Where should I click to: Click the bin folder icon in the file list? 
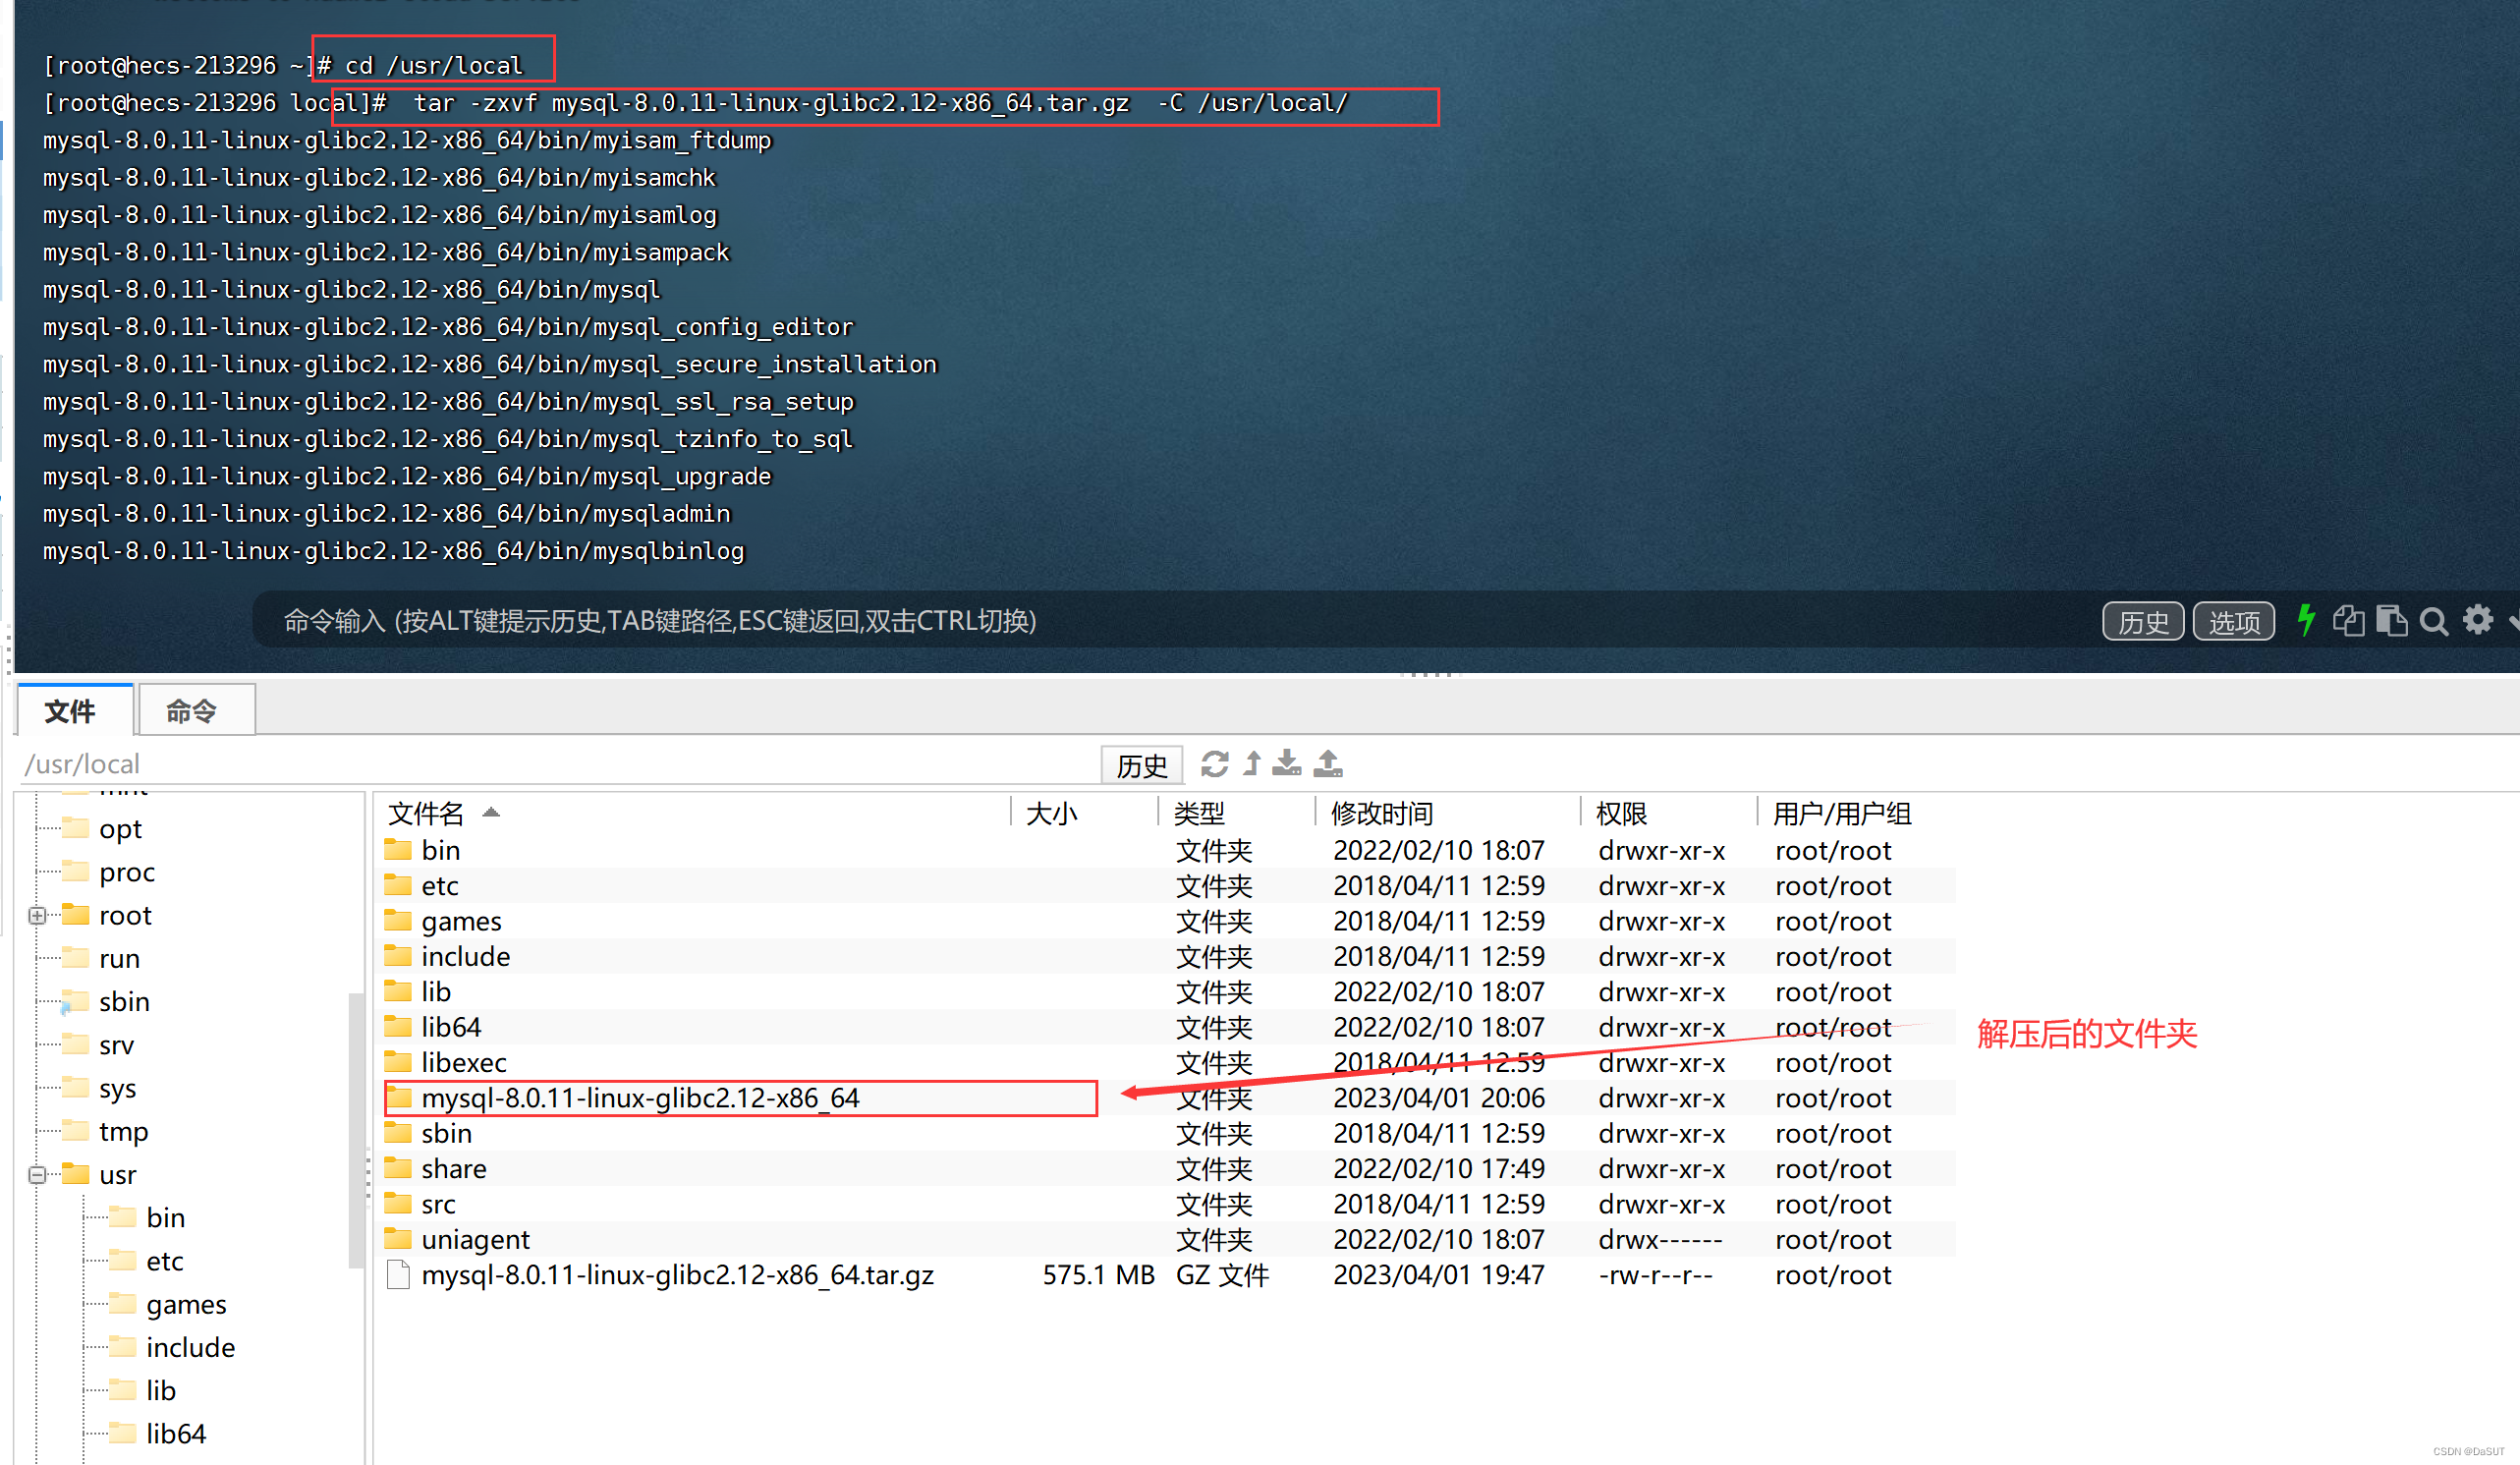click(x=398, y=850)
